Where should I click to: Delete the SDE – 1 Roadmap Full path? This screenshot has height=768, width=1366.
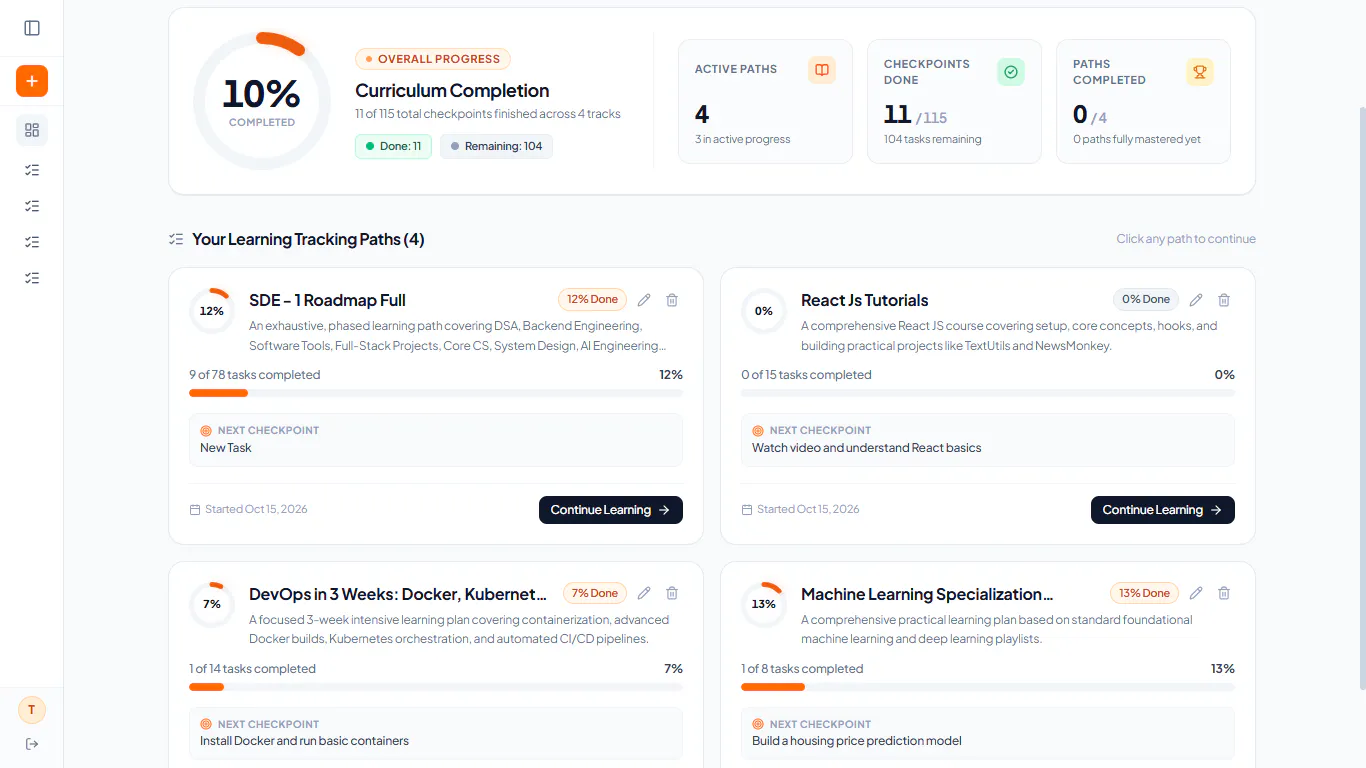(672, 300)
